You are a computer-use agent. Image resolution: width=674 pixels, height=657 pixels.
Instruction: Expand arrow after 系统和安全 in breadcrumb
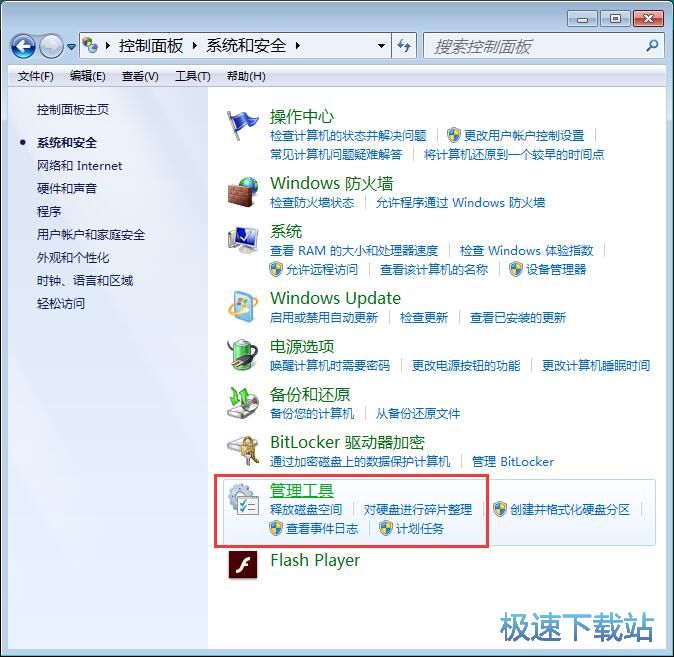pyautogui.click(x=297, y=46)
